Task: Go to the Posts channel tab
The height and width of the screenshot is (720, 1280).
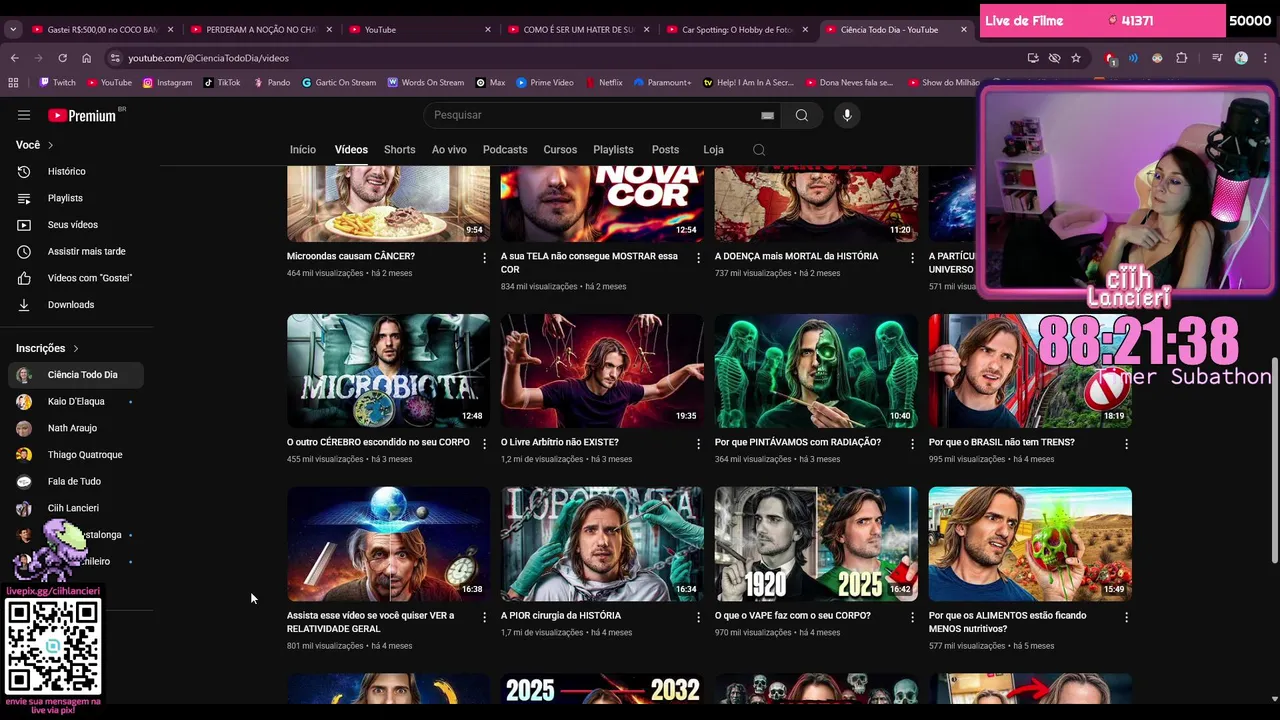Action: click(665, 150)
